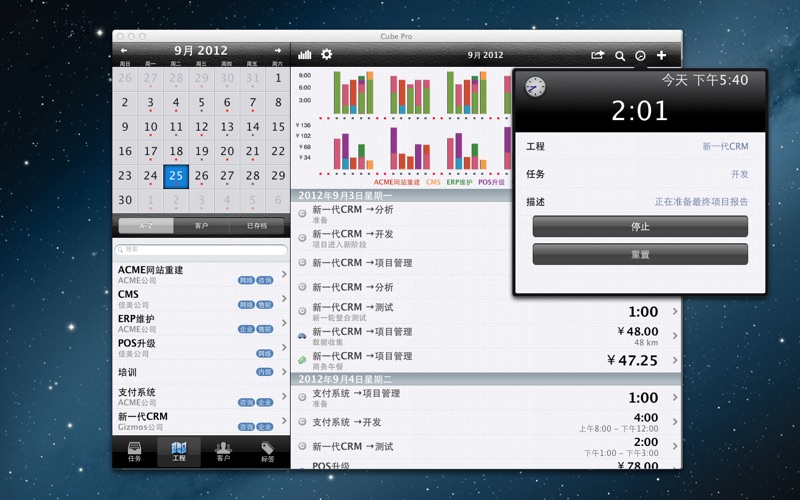Click 网络 tag on POS升级

pyautogui.click(x=265, y=354)
